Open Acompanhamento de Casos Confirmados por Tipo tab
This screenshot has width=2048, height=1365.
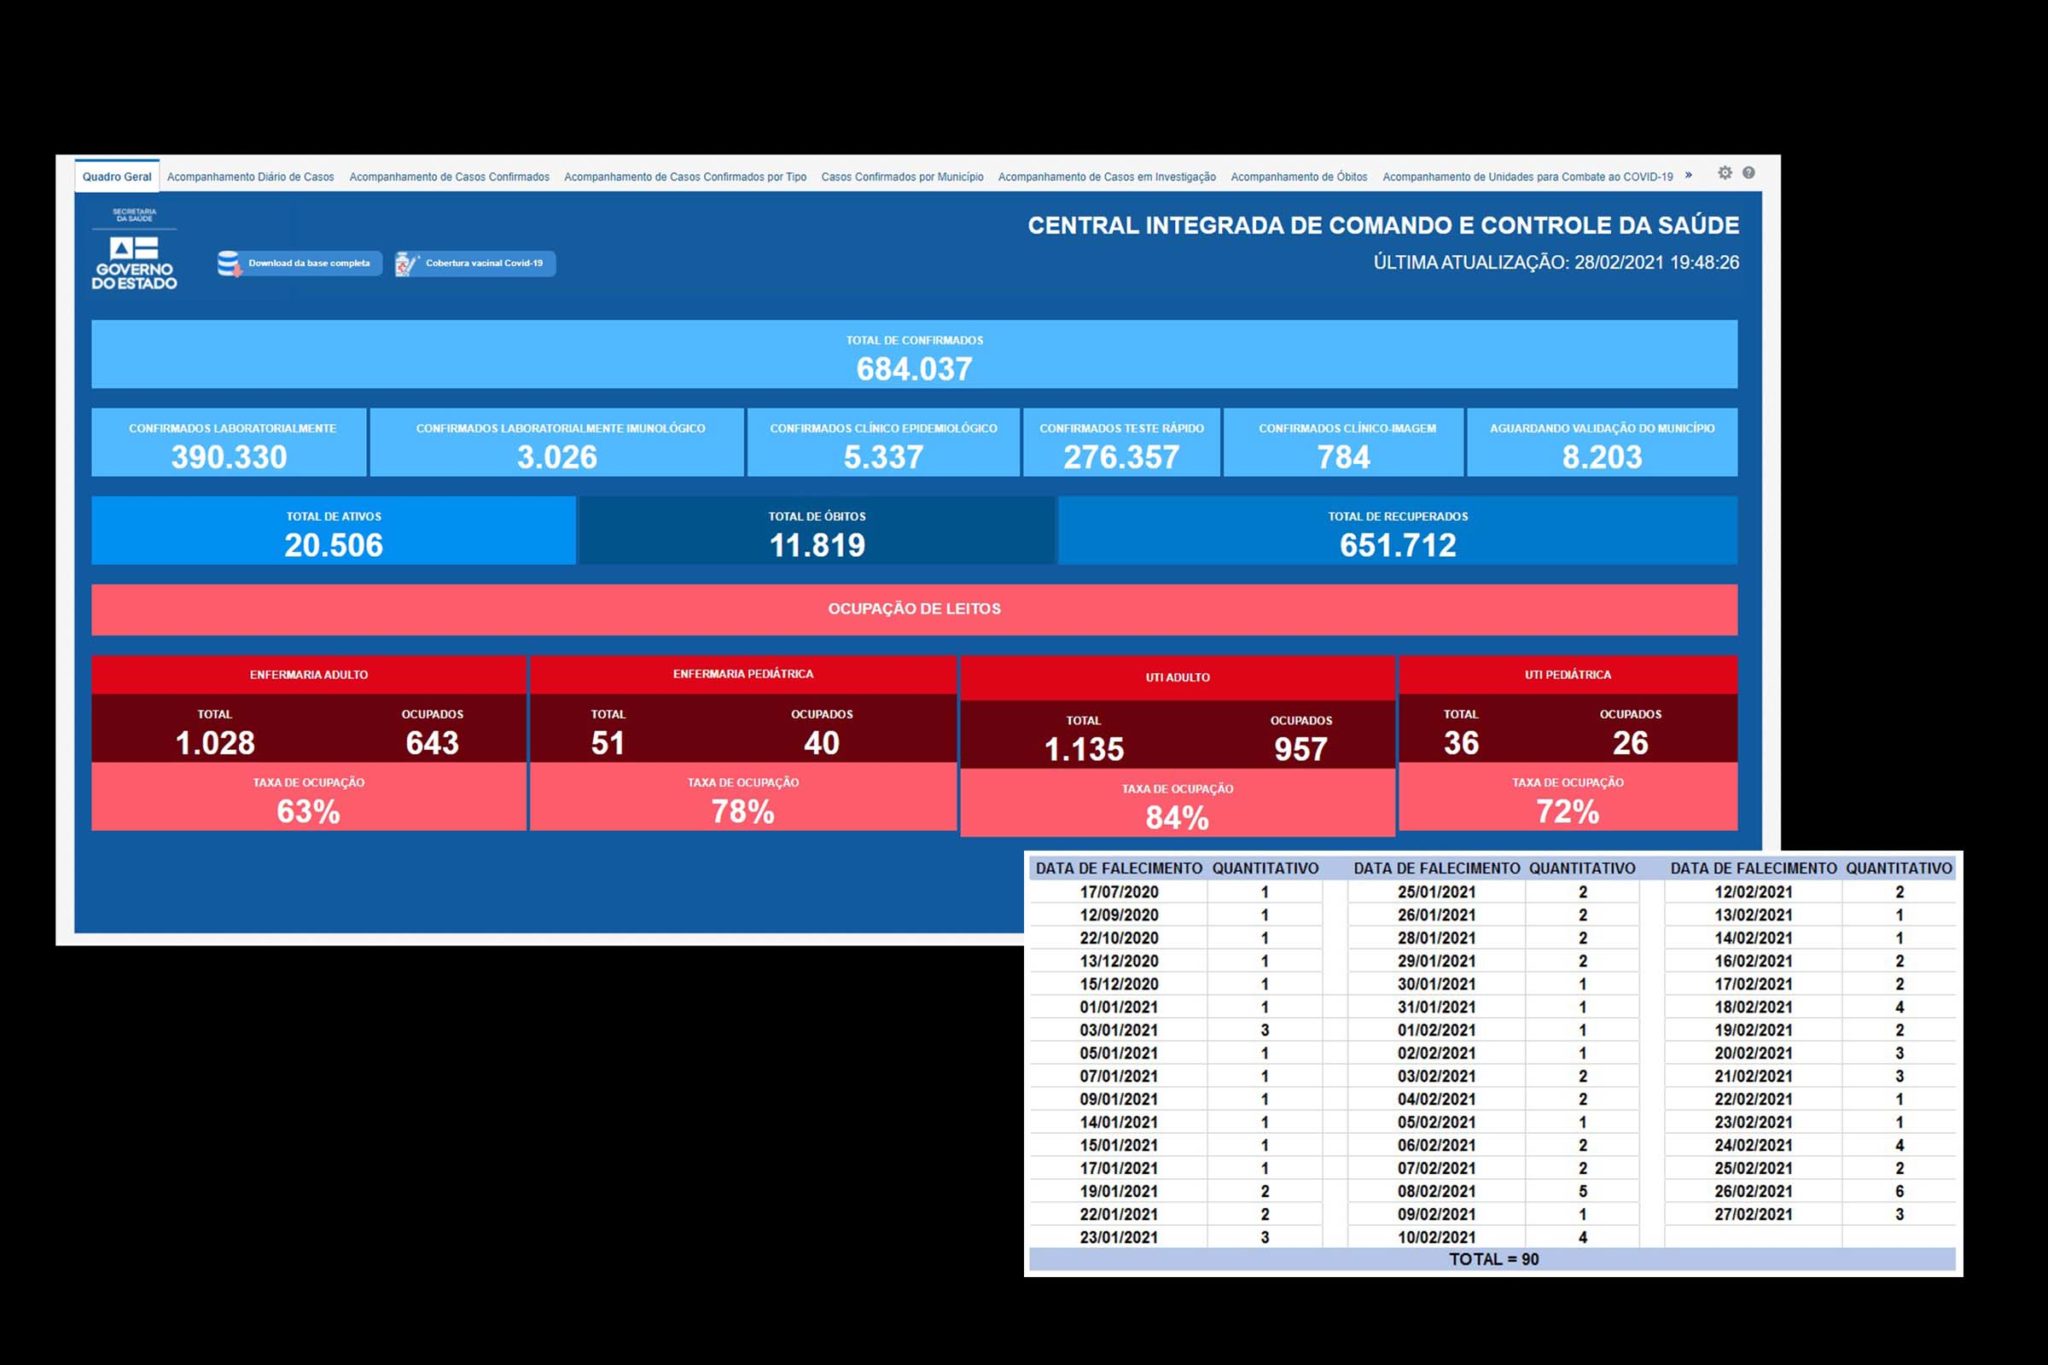pos(685,177)
